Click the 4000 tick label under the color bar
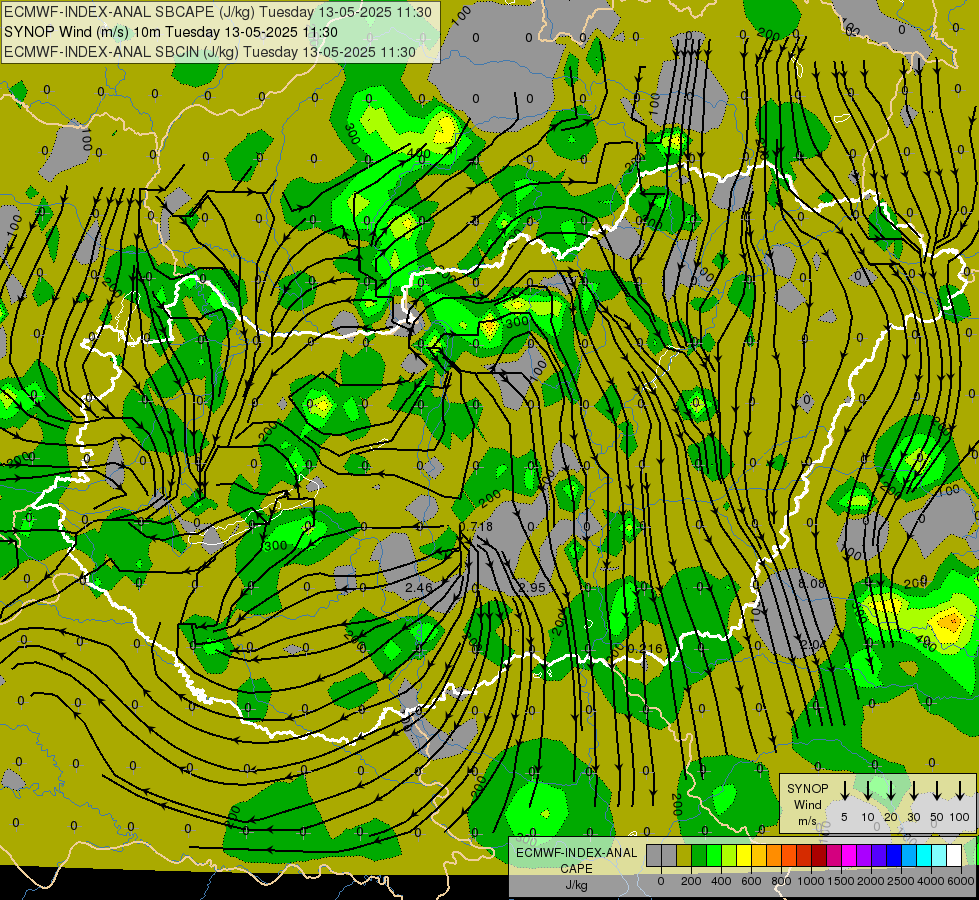 click(931, 881)
